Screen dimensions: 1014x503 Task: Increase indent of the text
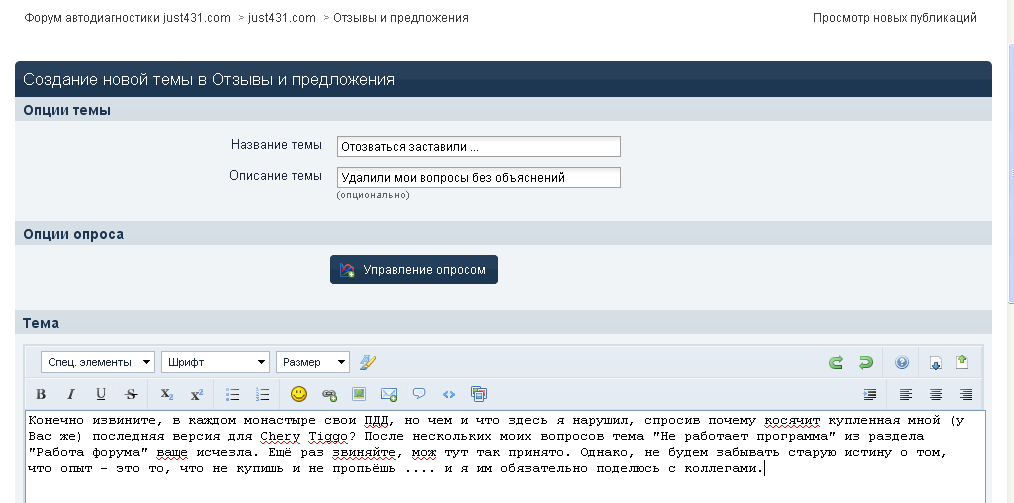[x=870, y=394]
